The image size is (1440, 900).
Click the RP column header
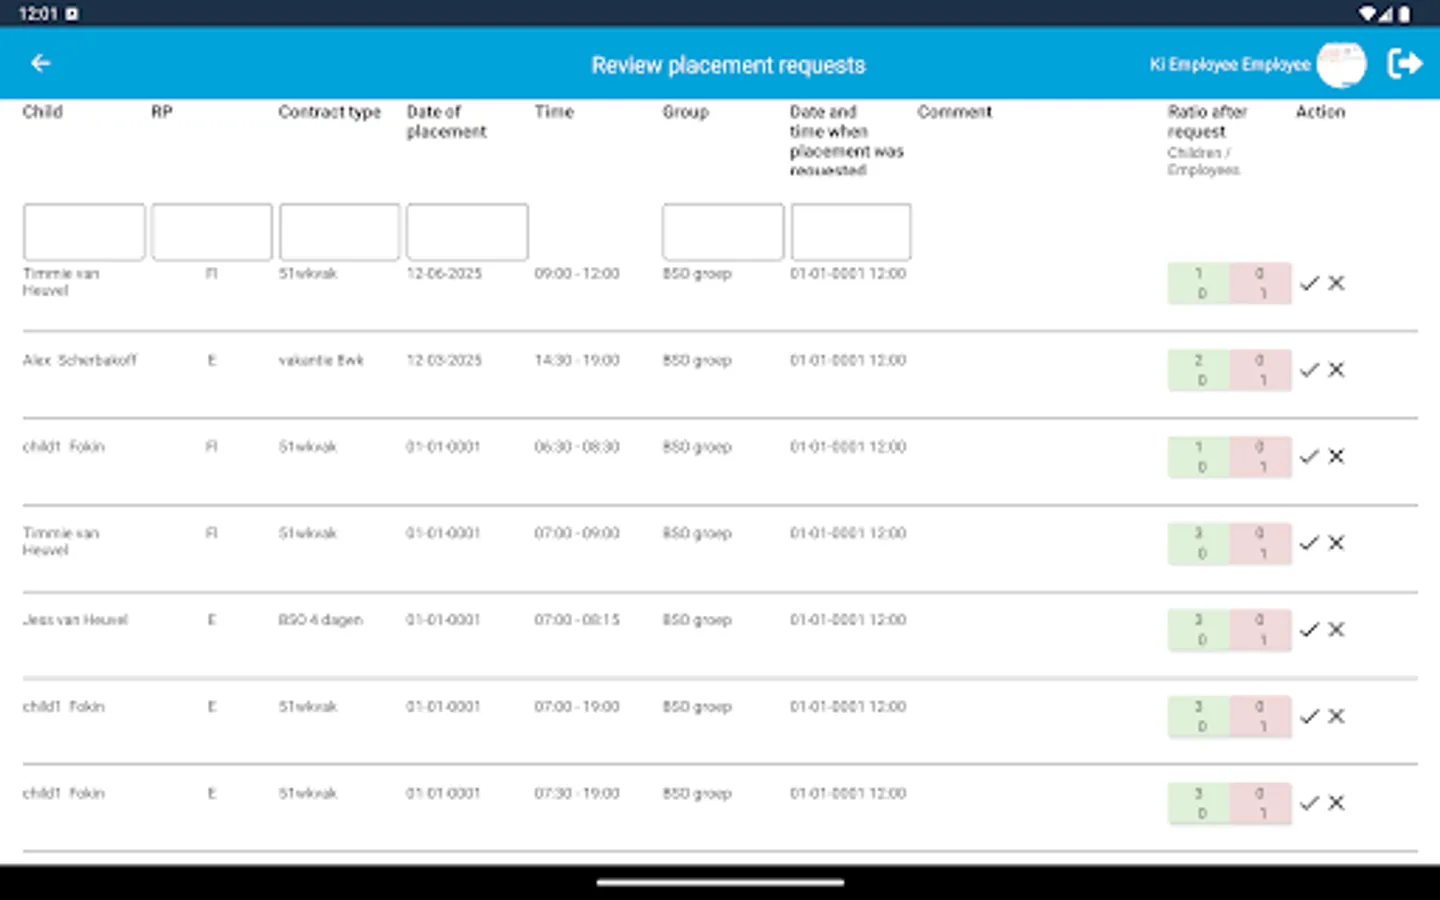[161, 112]
